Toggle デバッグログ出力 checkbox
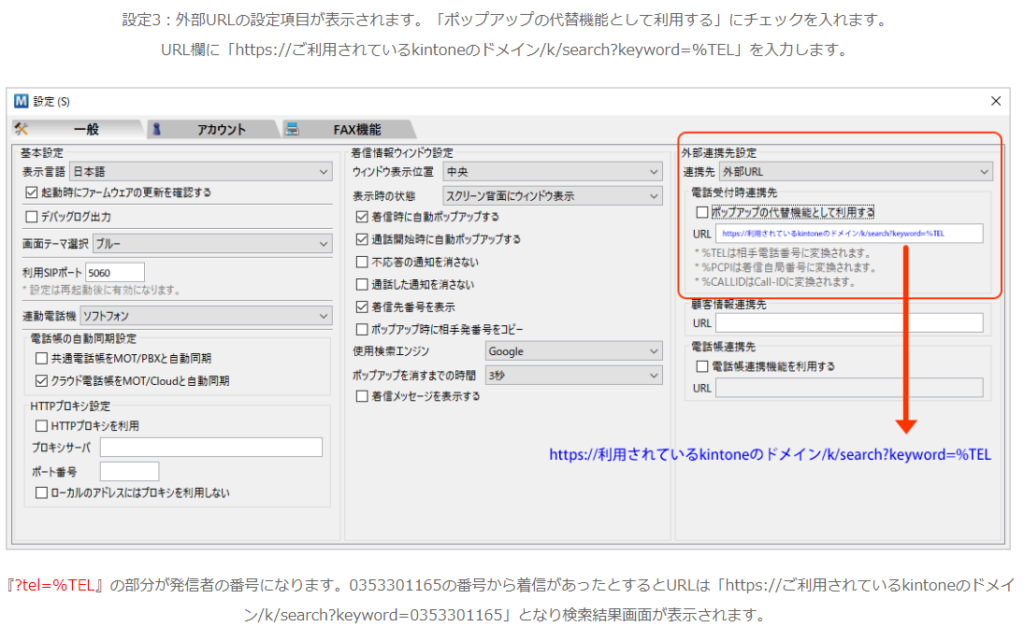1024x627 pixels. pos(31,216)
